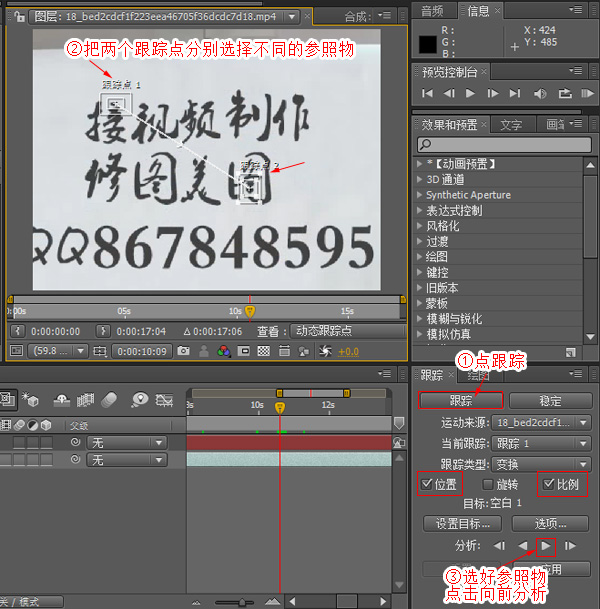Open parent dropdown of the first layer
Screen dimensions: 600x609
click(127, 442)
